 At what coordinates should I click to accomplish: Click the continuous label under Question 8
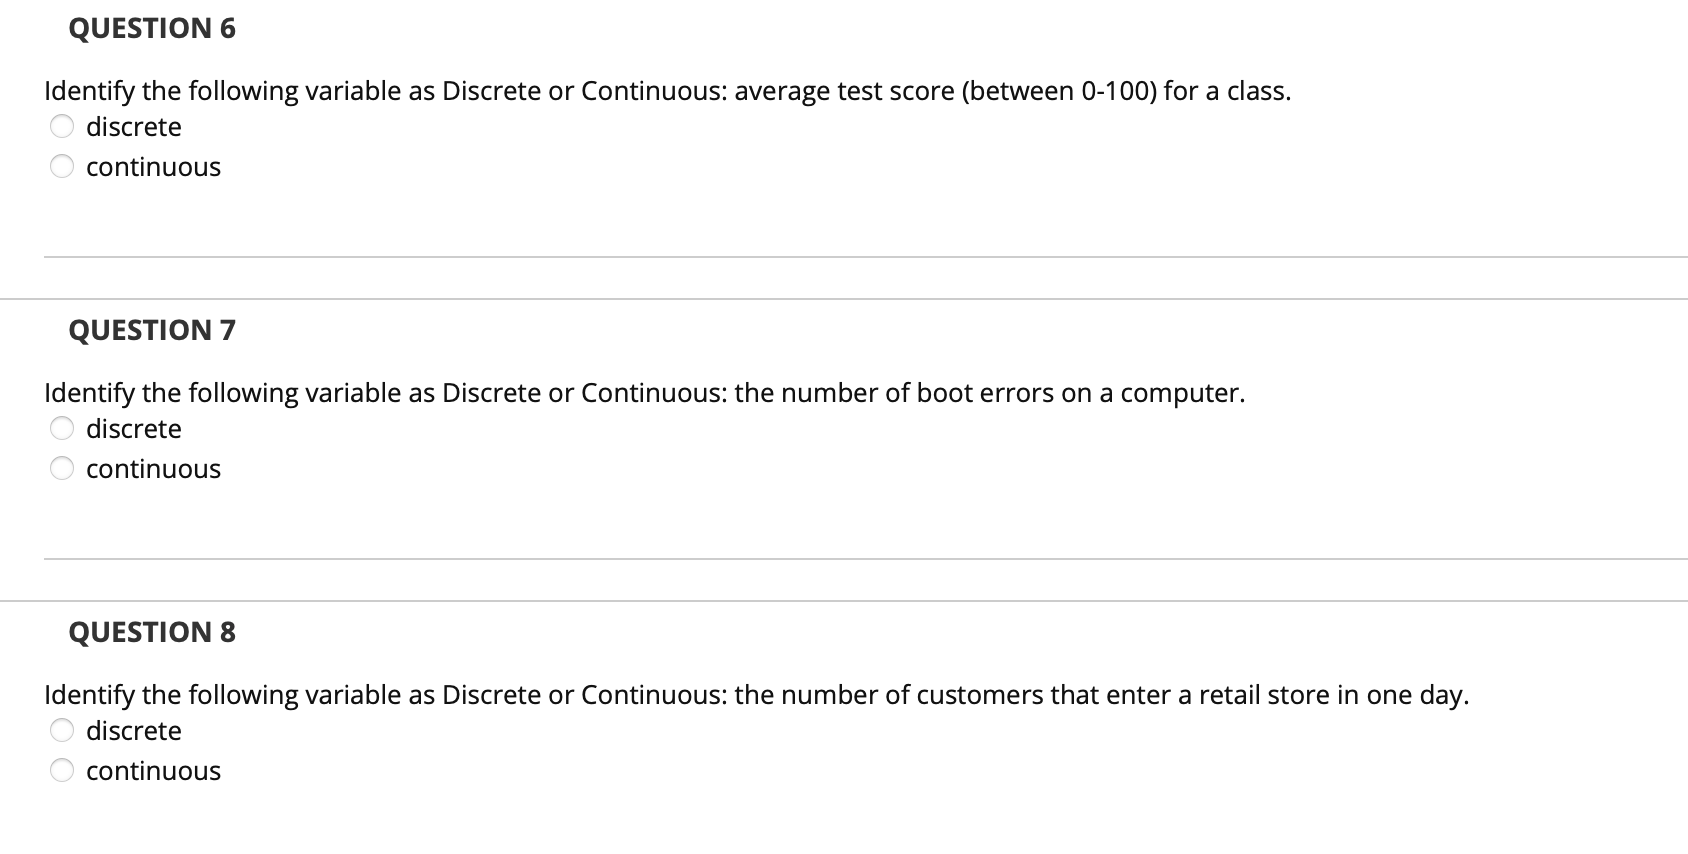pos(153,770)
